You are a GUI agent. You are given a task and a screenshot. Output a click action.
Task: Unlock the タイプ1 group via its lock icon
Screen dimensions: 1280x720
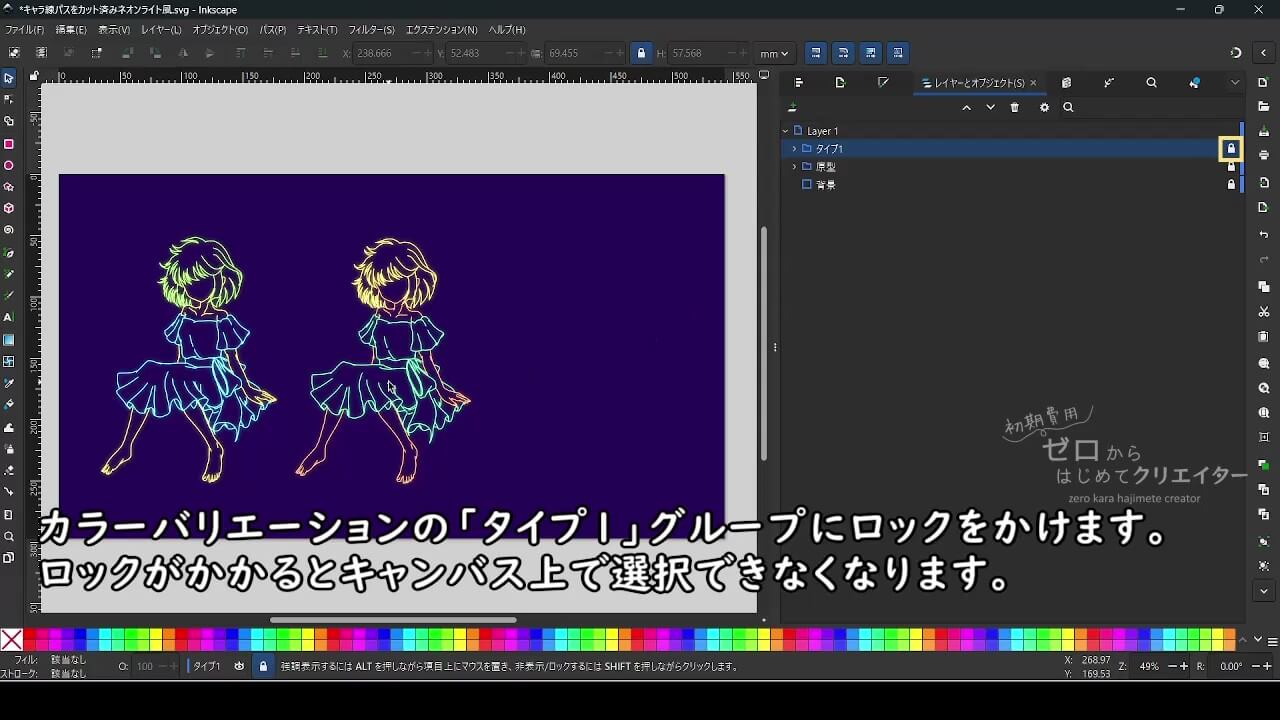[x=1231, y=148]
